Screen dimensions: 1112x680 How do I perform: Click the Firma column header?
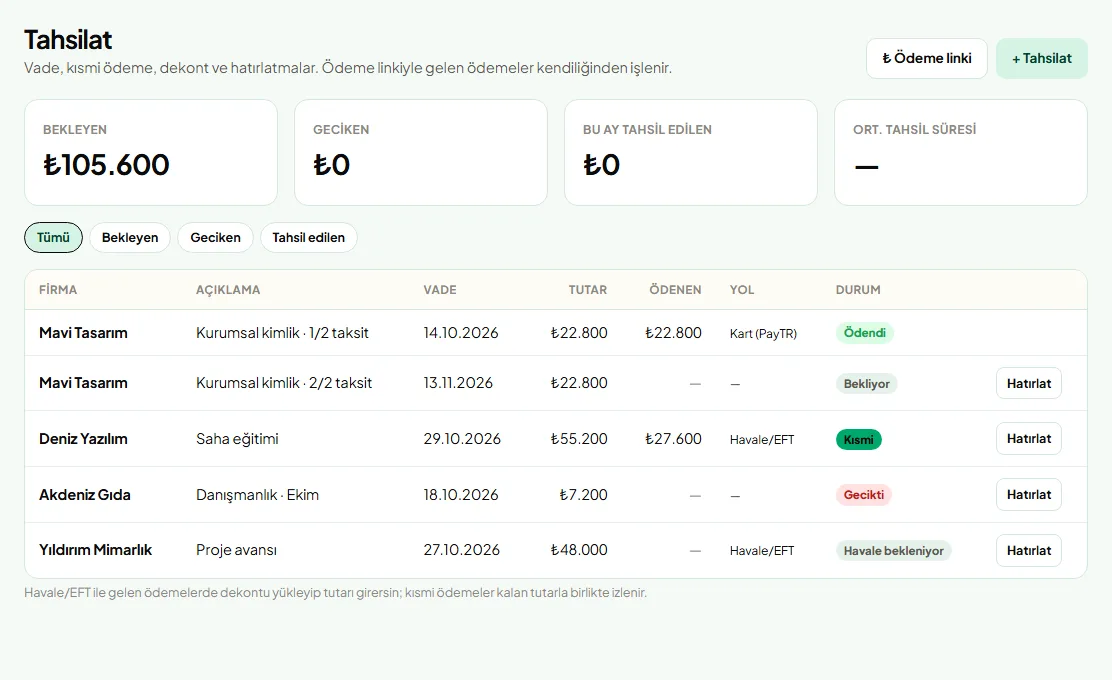pyautogui.click(x=58, y=289)
